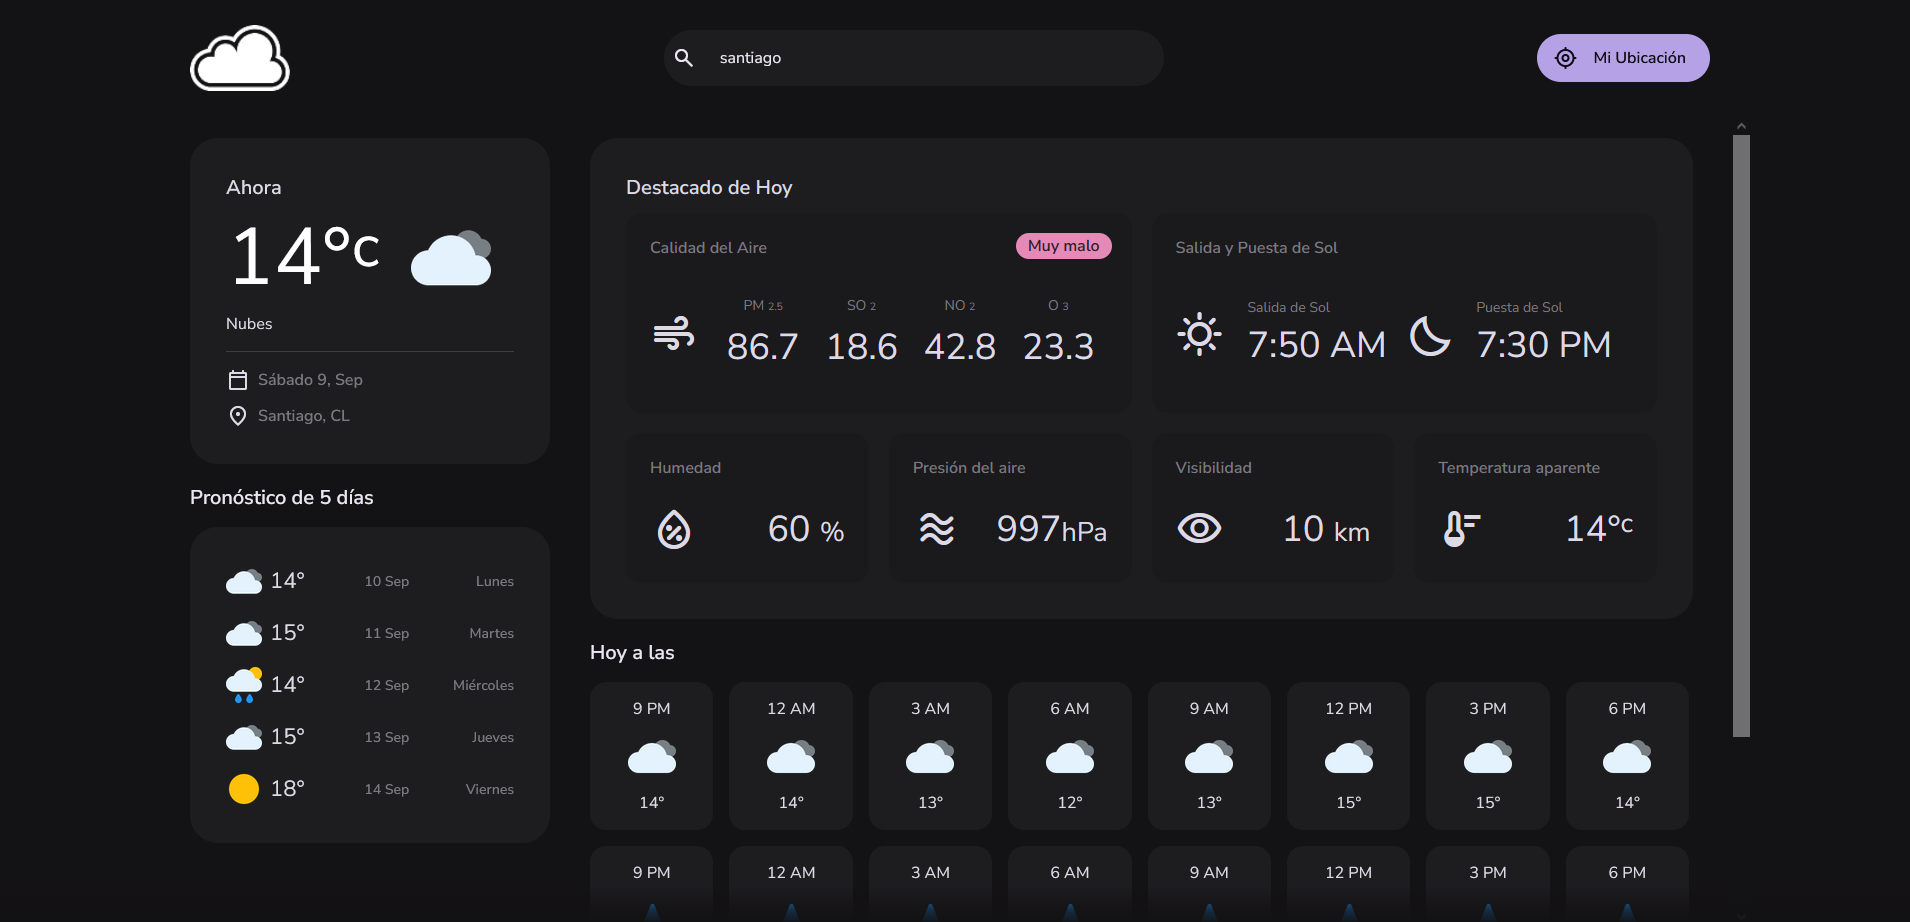This screenshot has width=1910, height=922.
Task: Select the 3 AM hourly weather card
Action: tap(930, 755)
